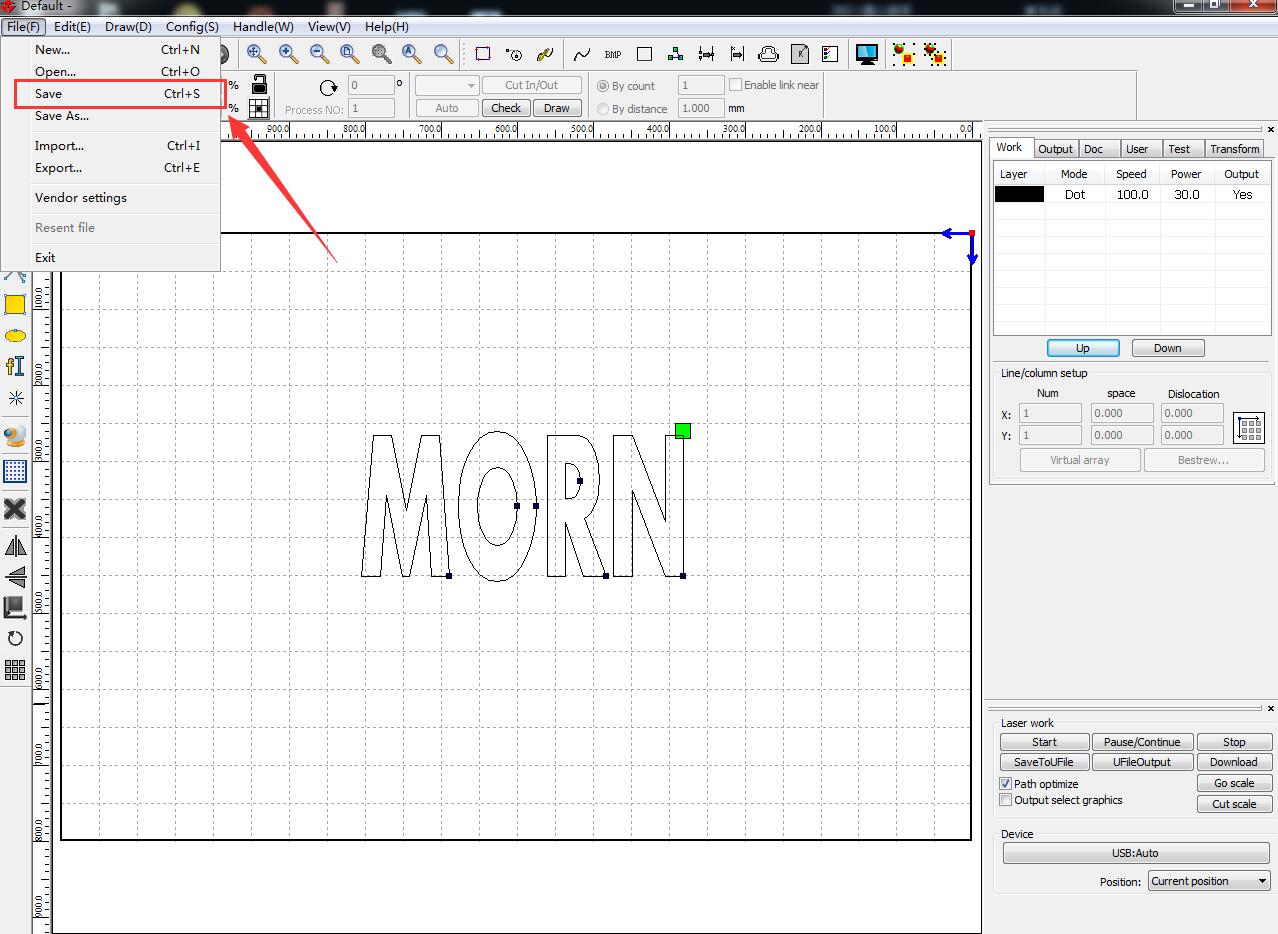Viewport: 1278px width, 934px height.
Task: Click the rotation angle input field
Action: (x=371, y=85)
